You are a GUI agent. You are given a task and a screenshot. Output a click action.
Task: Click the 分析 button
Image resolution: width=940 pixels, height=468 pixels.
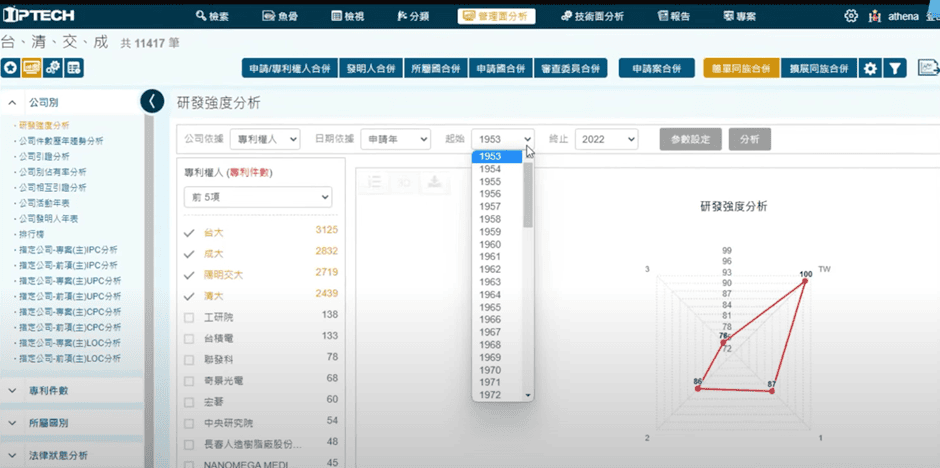pyautogui.click(x=749, y=139)
